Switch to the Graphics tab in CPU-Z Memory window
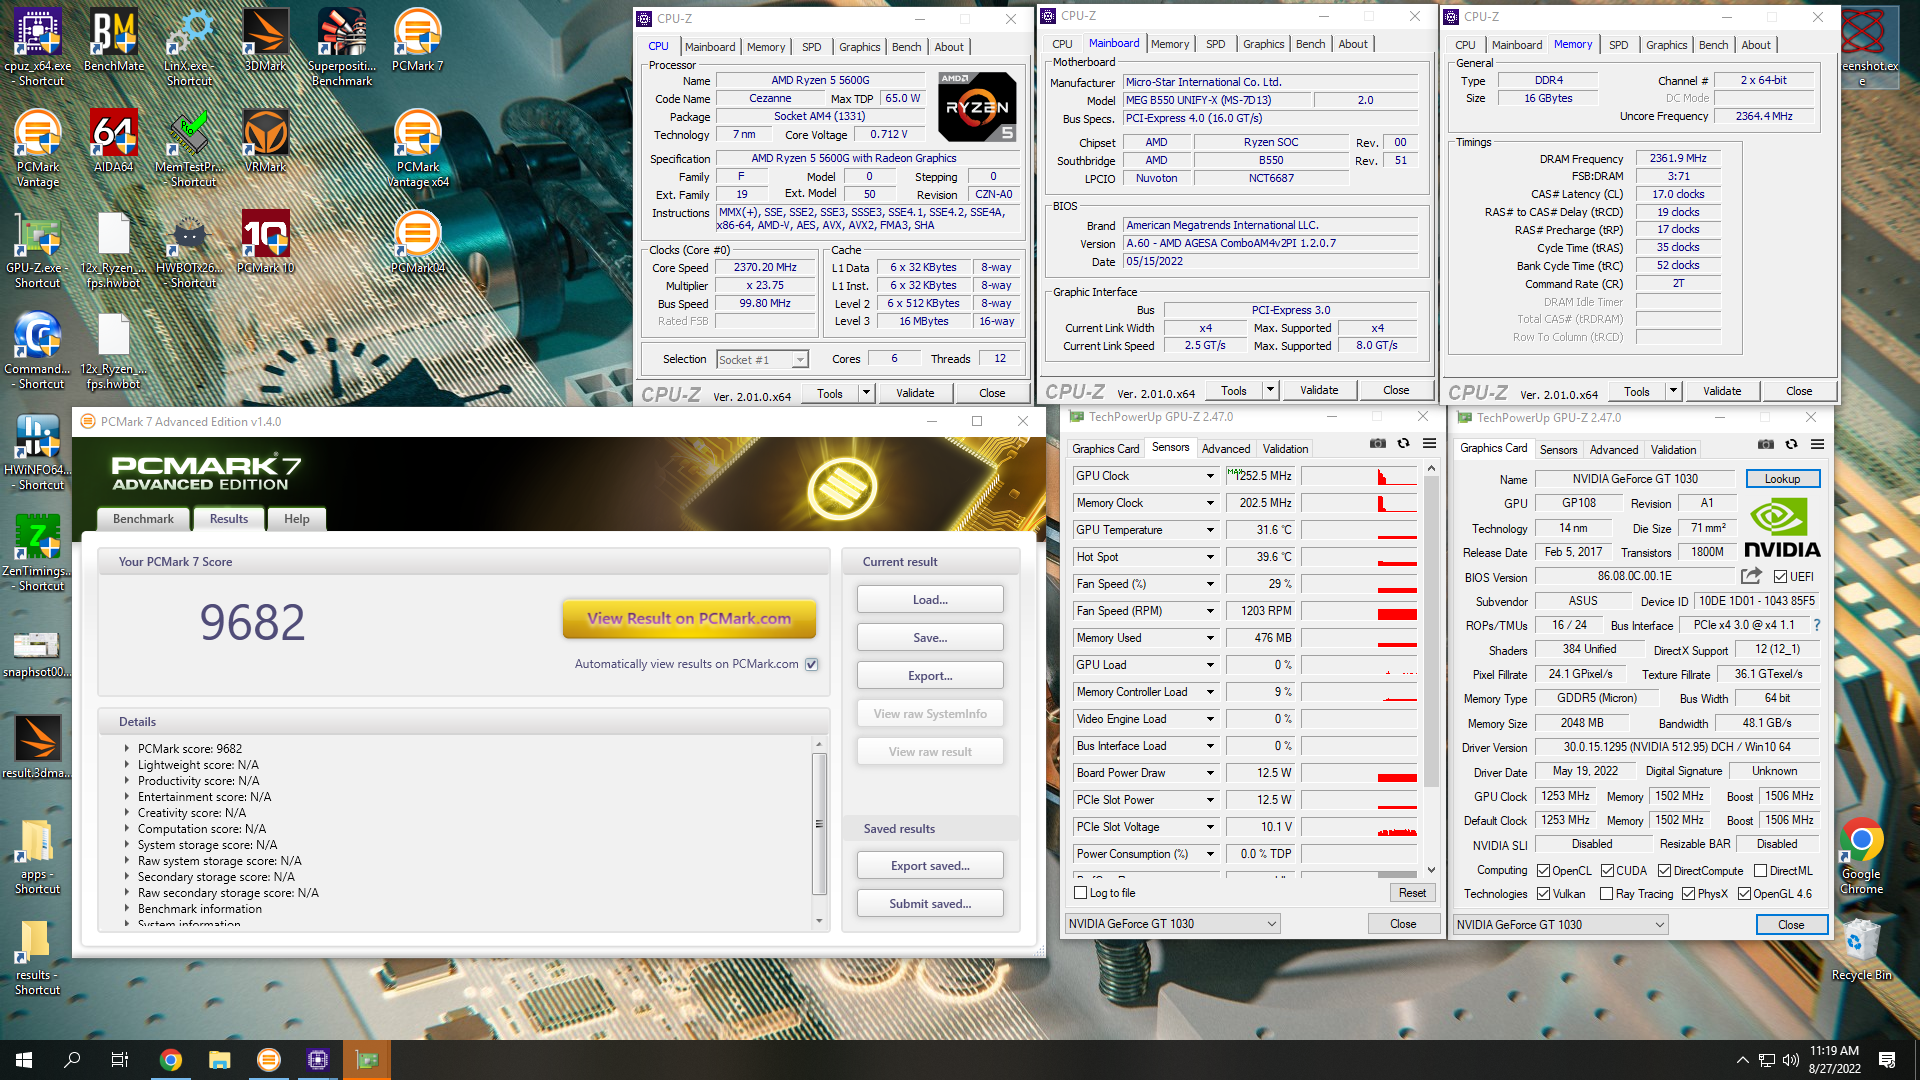 point(1666,45)
